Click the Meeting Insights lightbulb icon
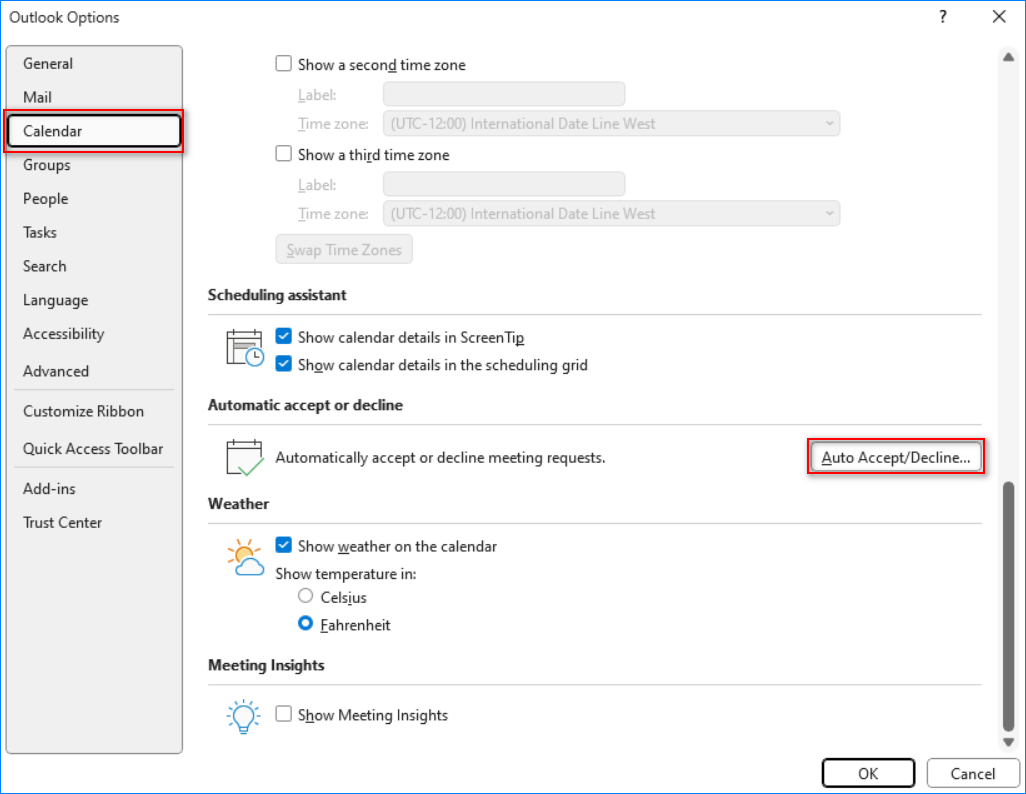 [x=243, y=716]
